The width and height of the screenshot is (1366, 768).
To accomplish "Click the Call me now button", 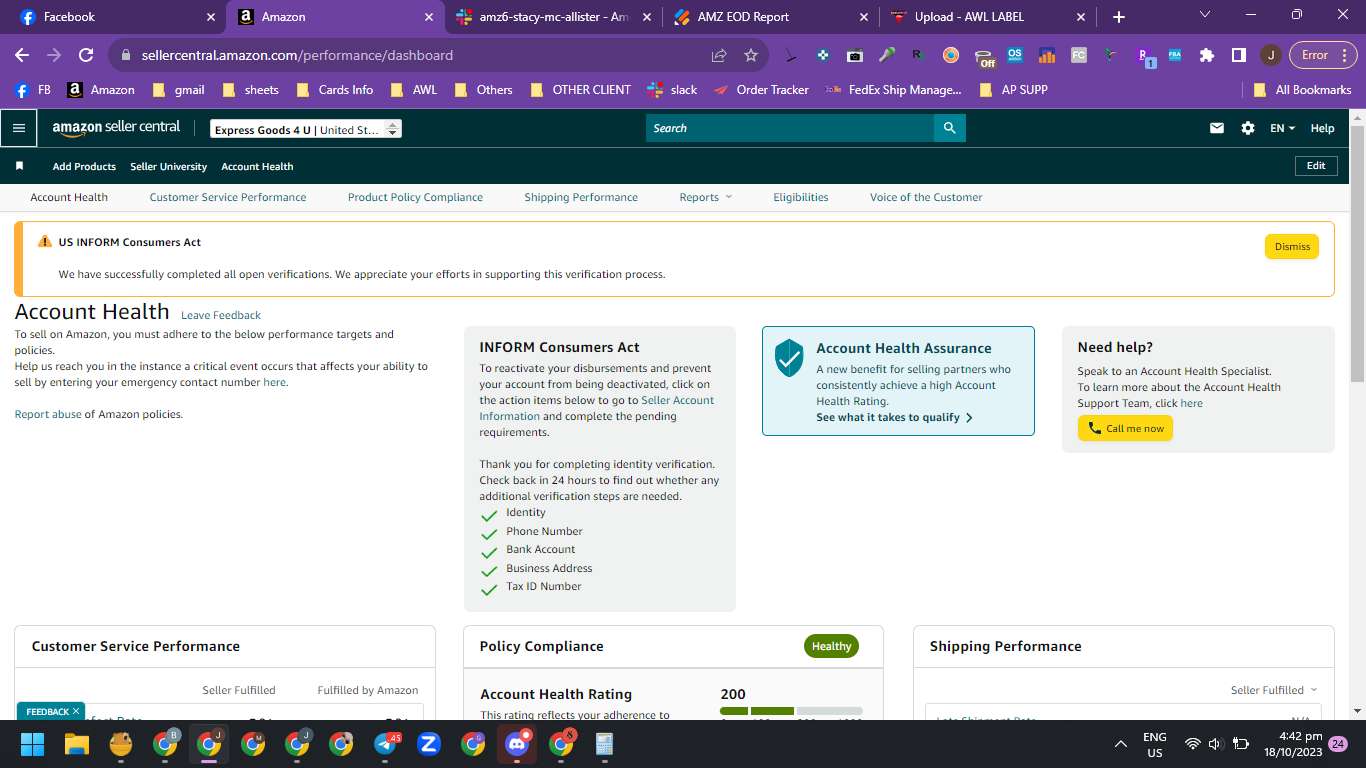I will [1125, 428].
